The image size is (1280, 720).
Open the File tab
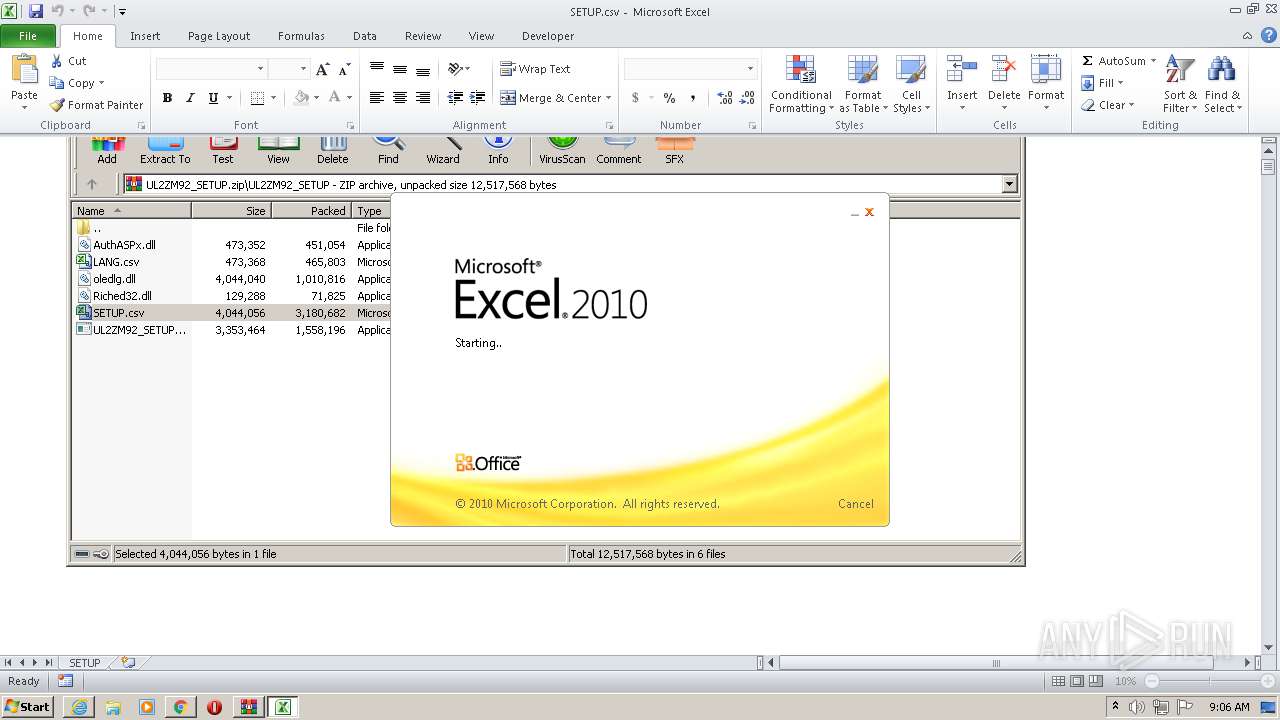(x=28, y=36)
